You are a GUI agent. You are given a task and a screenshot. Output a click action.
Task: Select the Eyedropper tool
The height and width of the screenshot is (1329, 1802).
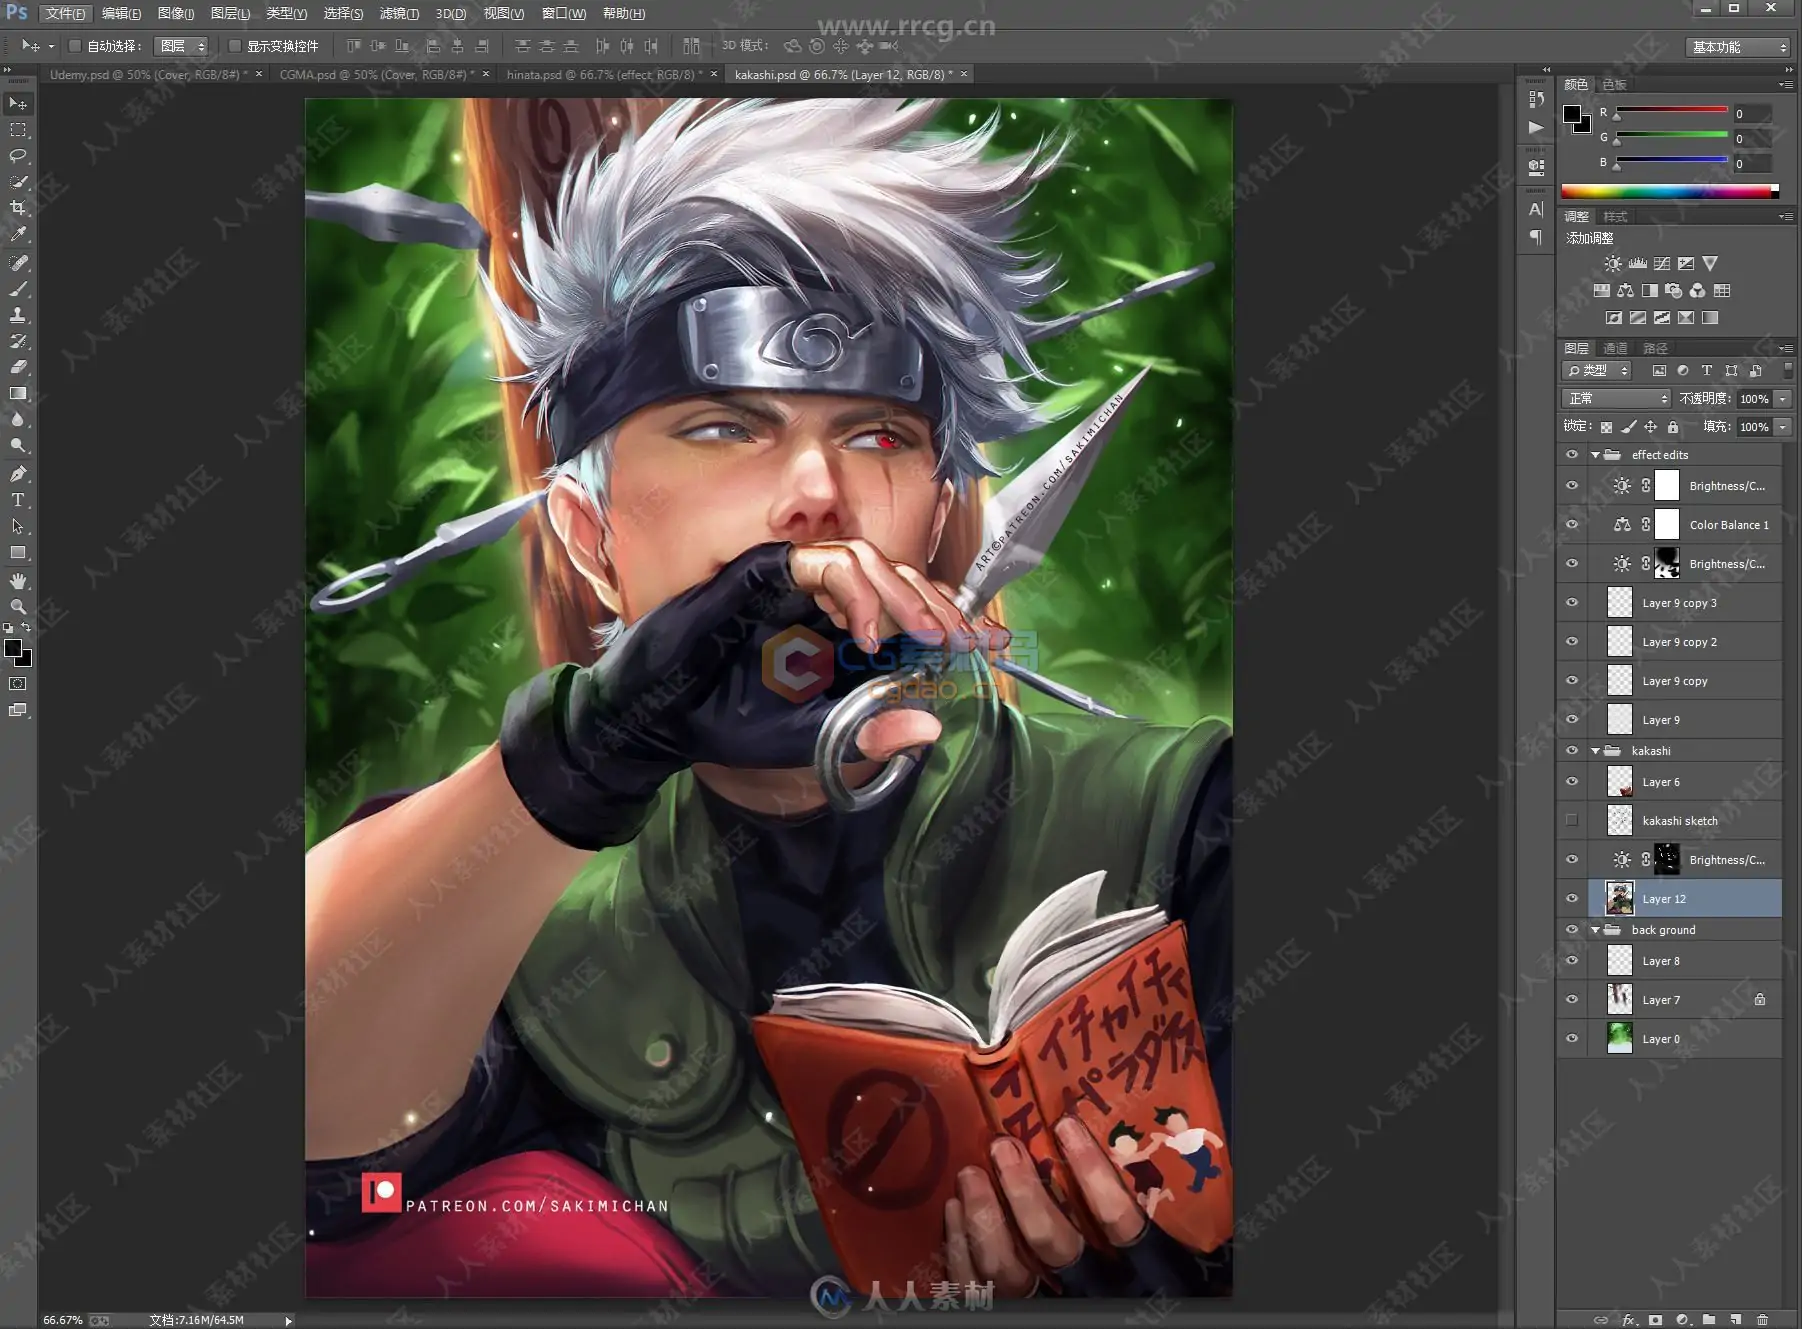(x=18, y=234)
